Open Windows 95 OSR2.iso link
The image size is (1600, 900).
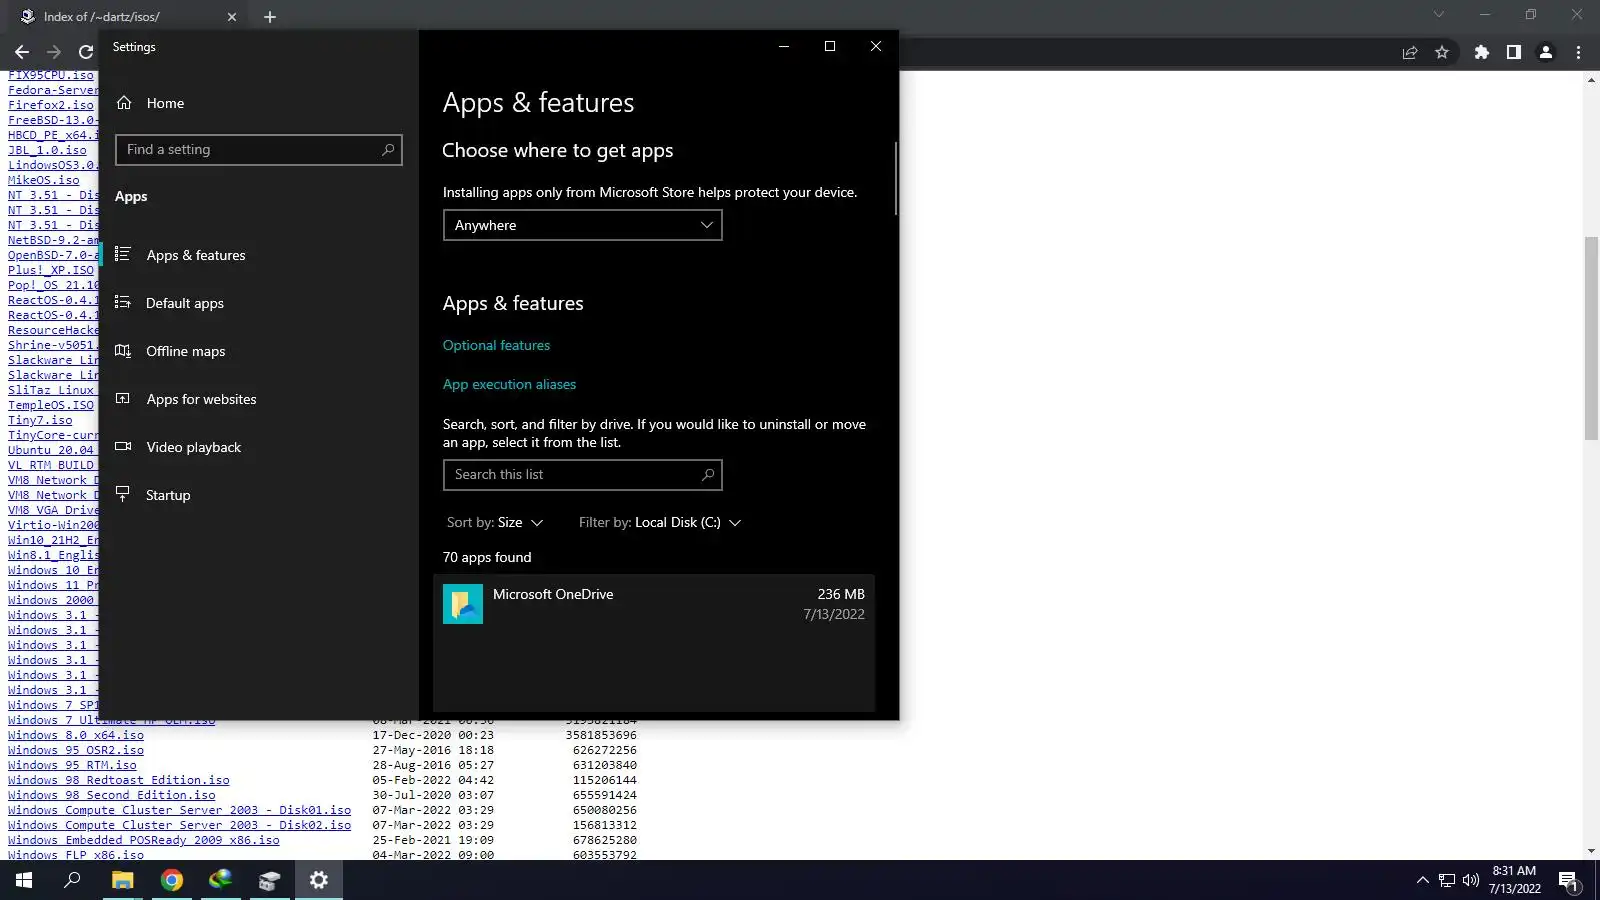coord(76,750)
